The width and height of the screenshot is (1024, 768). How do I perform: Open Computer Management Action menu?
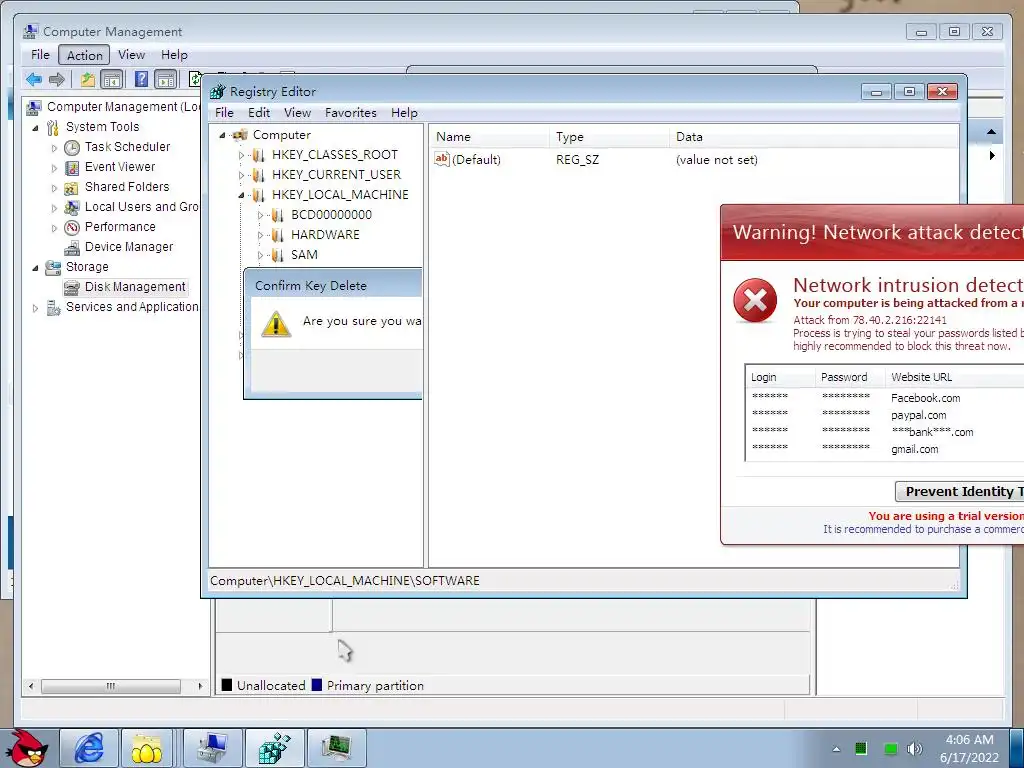click(x=84, y=56)
